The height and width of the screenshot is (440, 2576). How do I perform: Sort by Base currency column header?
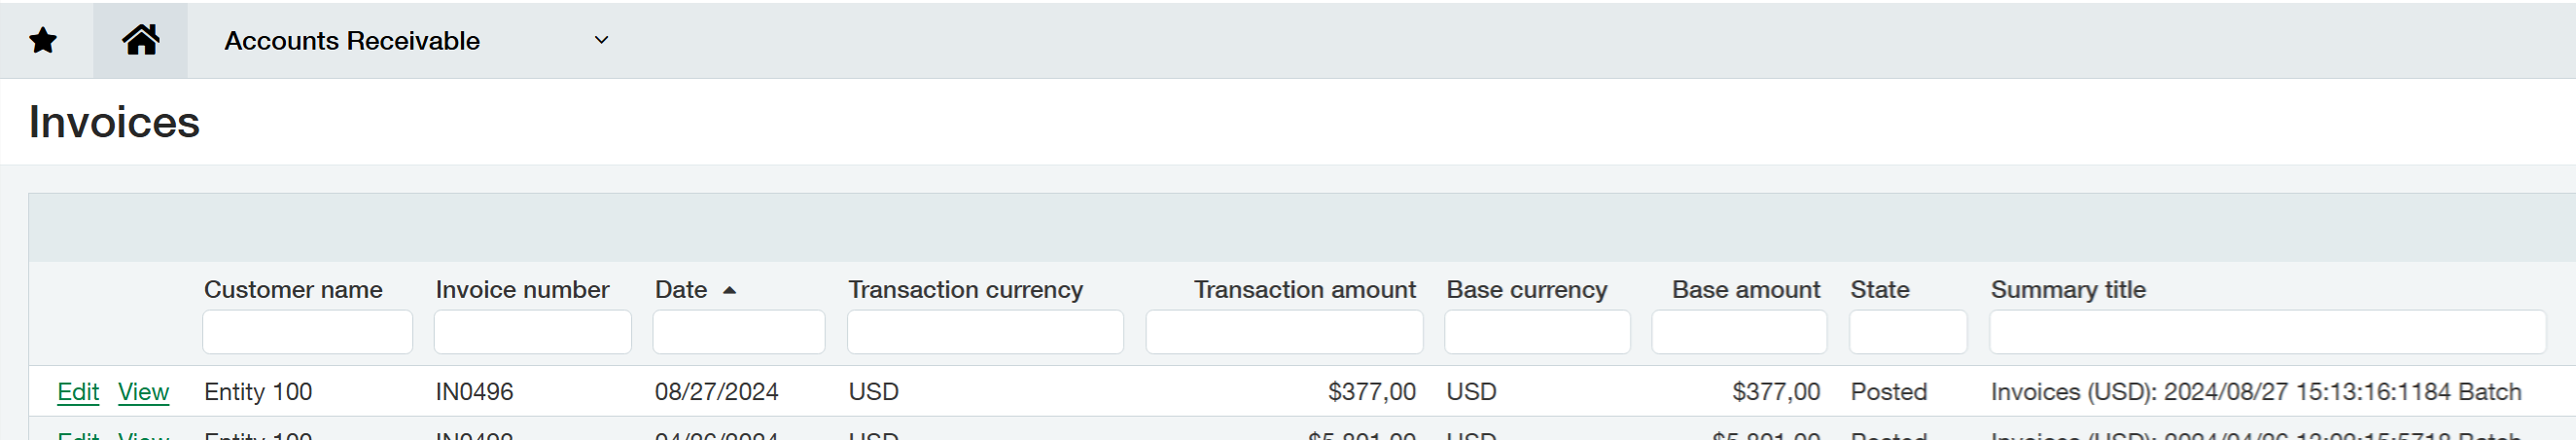[1526, 290]
